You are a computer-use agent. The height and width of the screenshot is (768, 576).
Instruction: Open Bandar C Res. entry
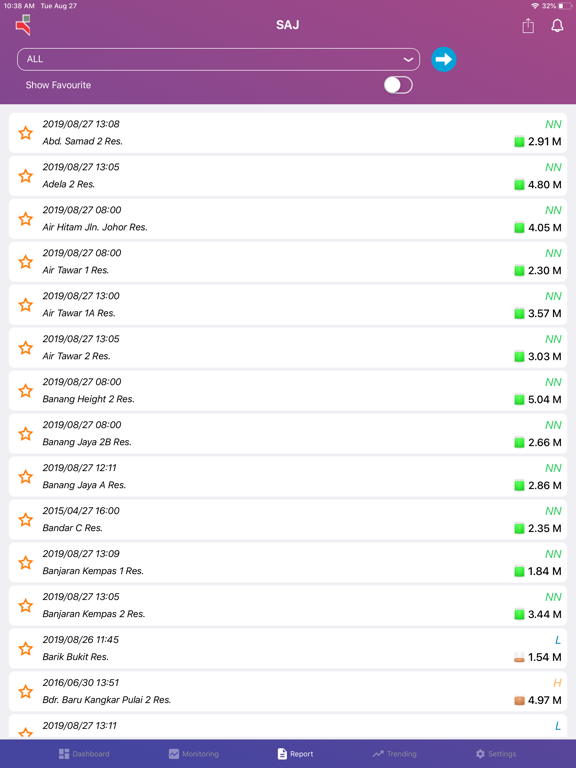click(288, 520)
